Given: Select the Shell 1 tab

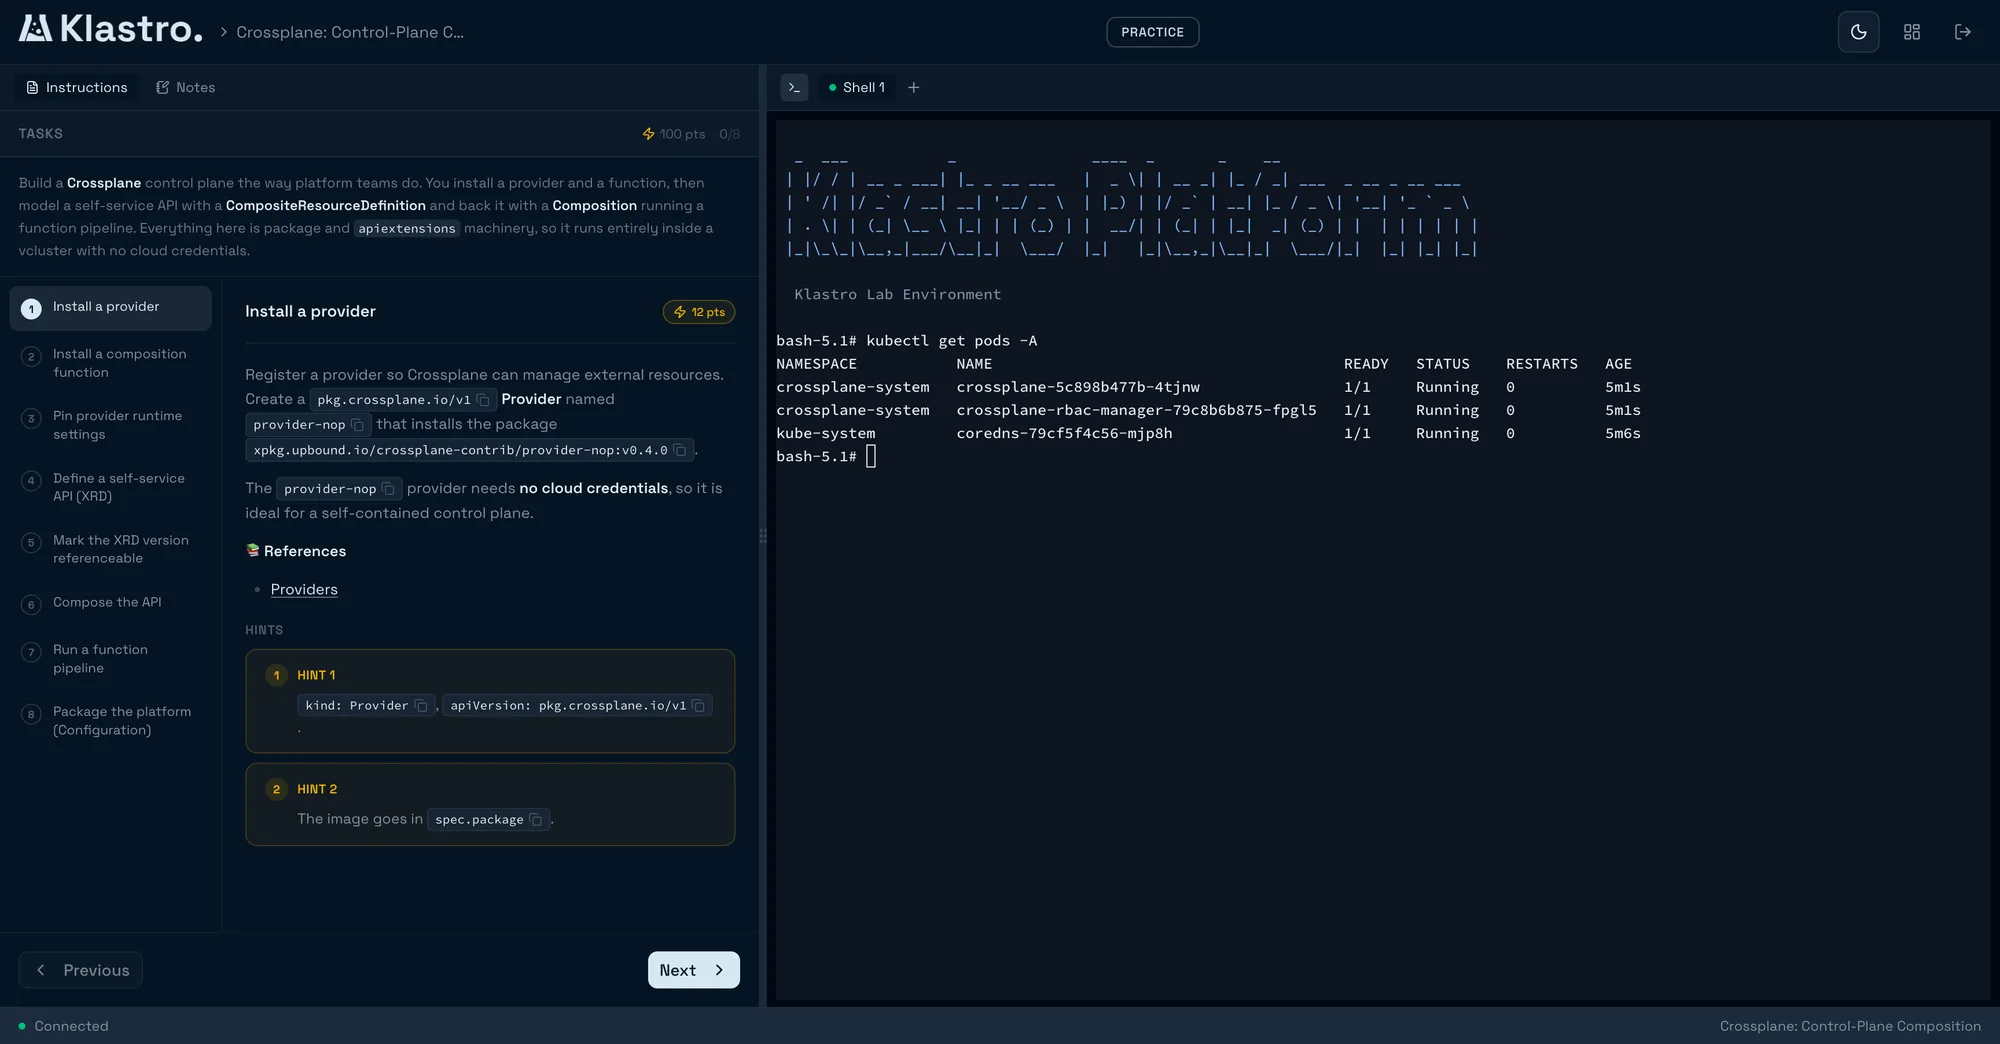Looking at the screenshot, I should [x=857, y=87].
